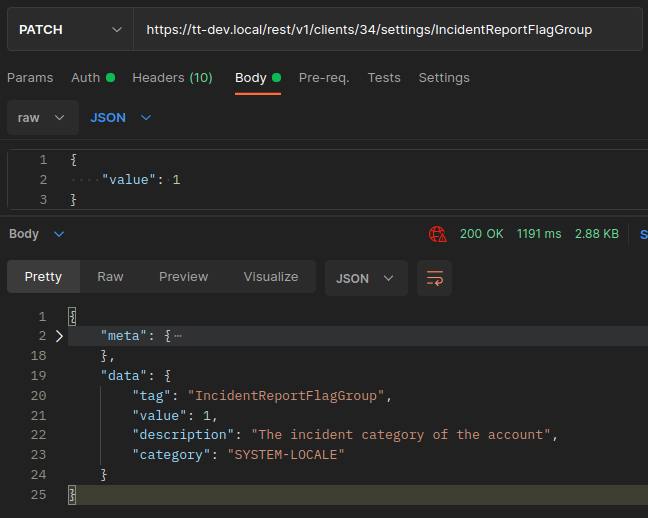Open the raw body type dropdown
Viewport: 648px width, 518px height.
[x=43, y=118]
